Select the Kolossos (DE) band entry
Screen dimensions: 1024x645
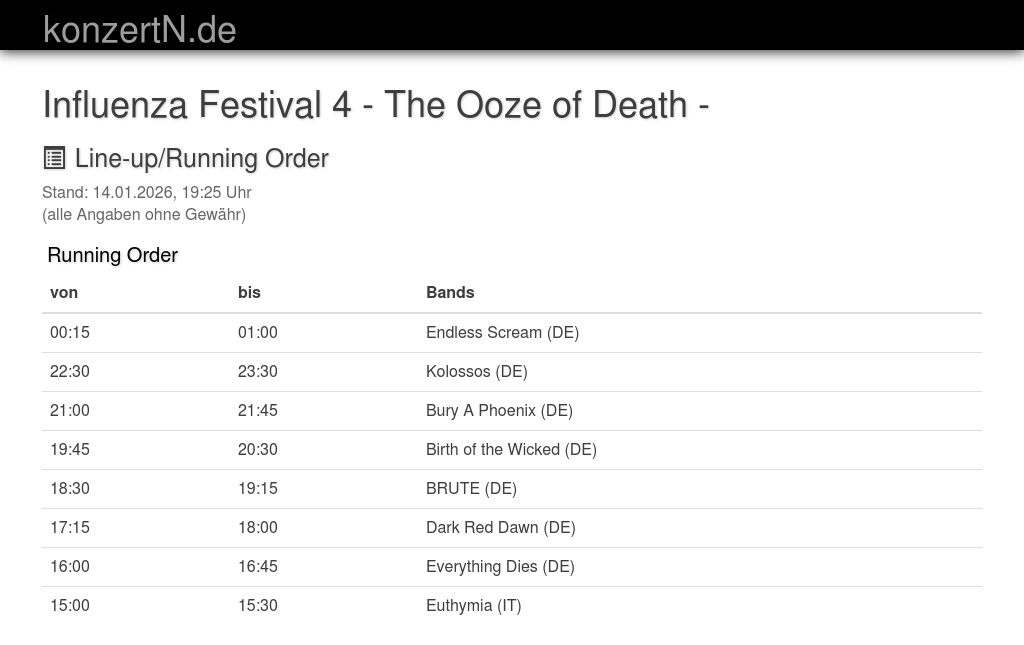tap(476, 371)
